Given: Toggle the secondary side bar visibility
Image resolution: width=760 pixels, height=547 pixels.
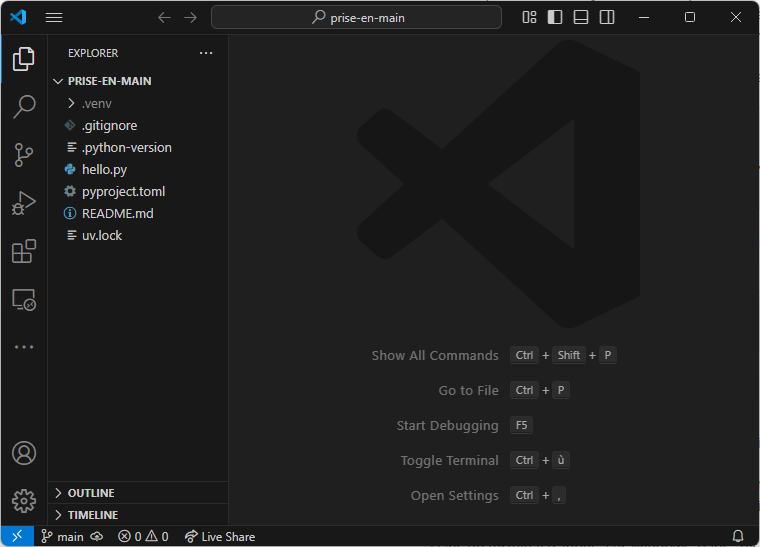Looking at the screenshot, I should pyautogui.click(x=607, y=17).
